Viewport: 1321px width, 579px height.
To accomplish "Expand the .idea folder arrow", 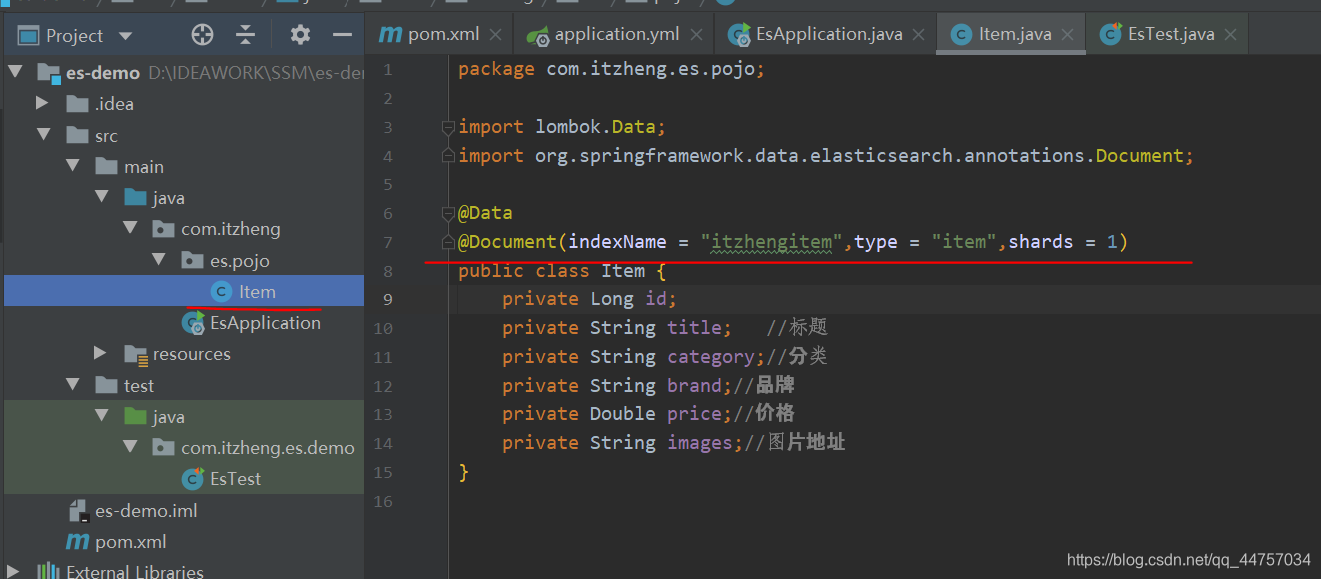I will click(x=41, y=103).
